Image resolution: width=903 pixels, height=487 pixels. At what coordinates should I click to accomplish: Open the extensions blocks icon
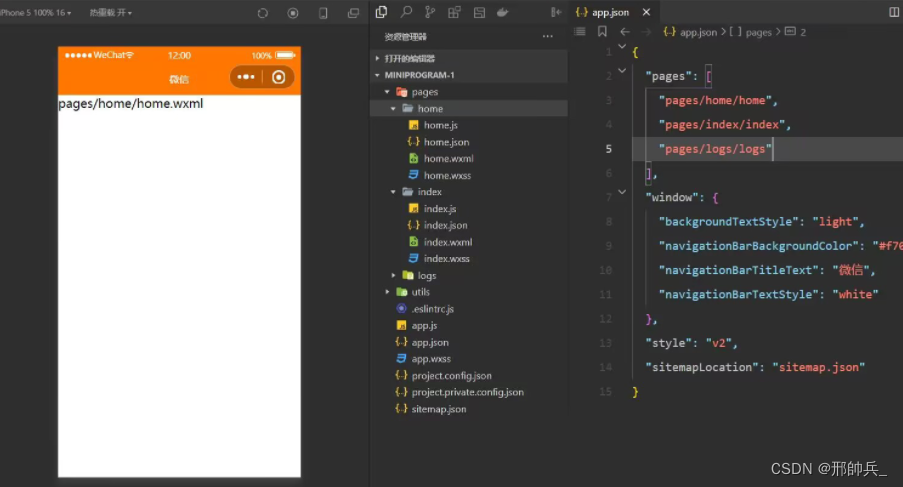(x=454, y=12)
